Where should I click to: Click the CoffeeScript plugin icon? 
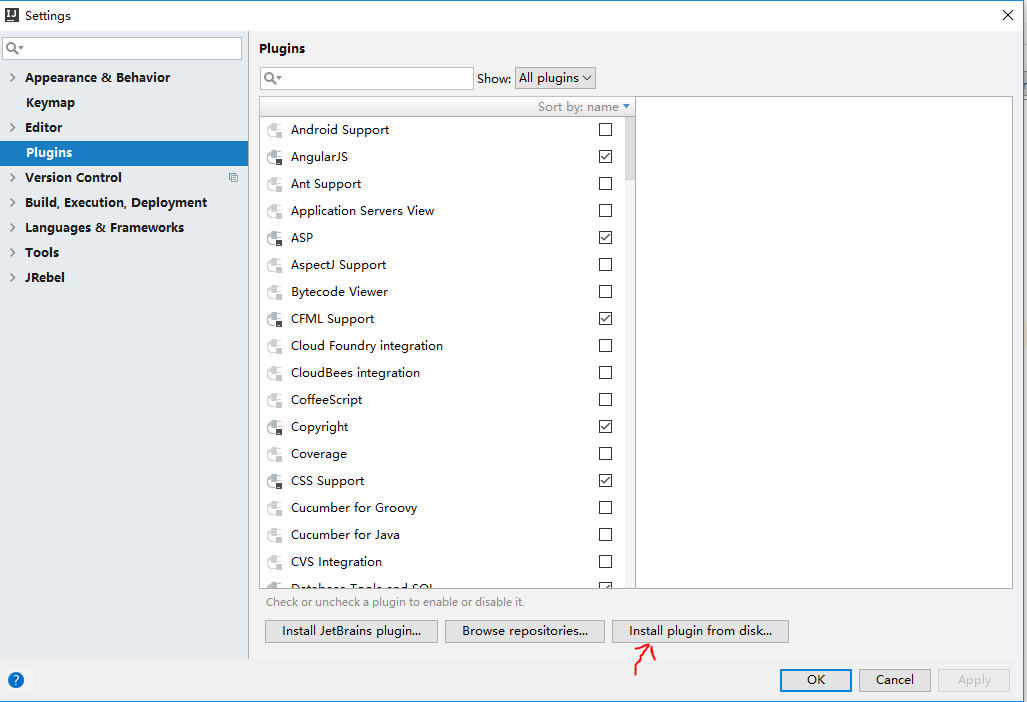pyautogui.click(x=274, y=400)
